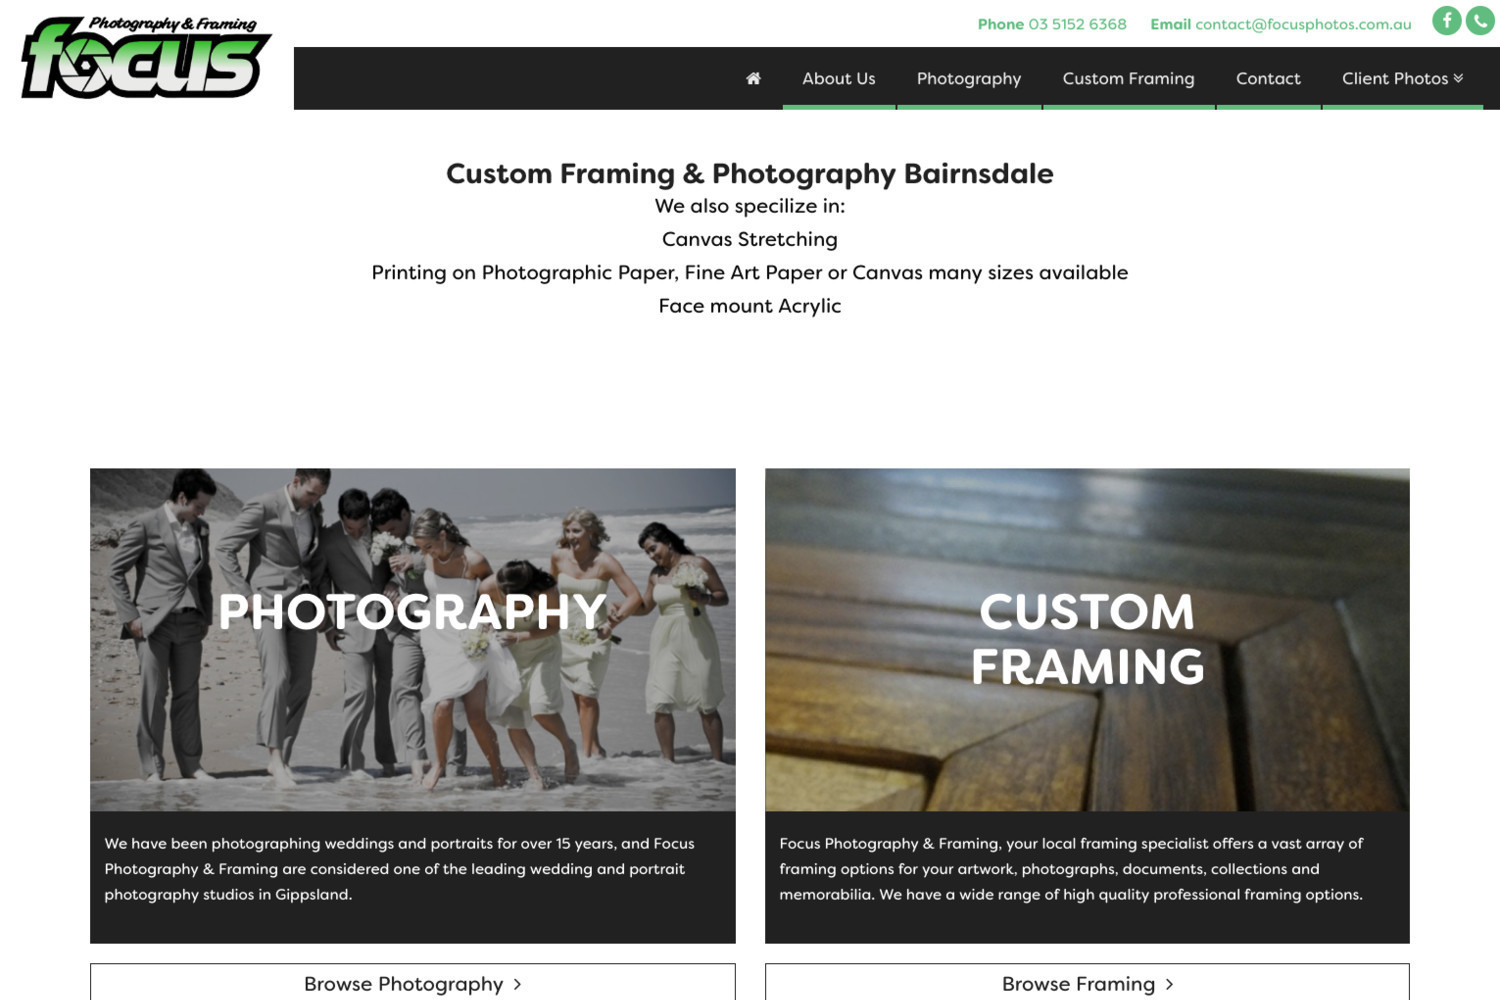Select Contact in the navigation bar
Screen dimensions: 1500x1000
point(1268,78)
